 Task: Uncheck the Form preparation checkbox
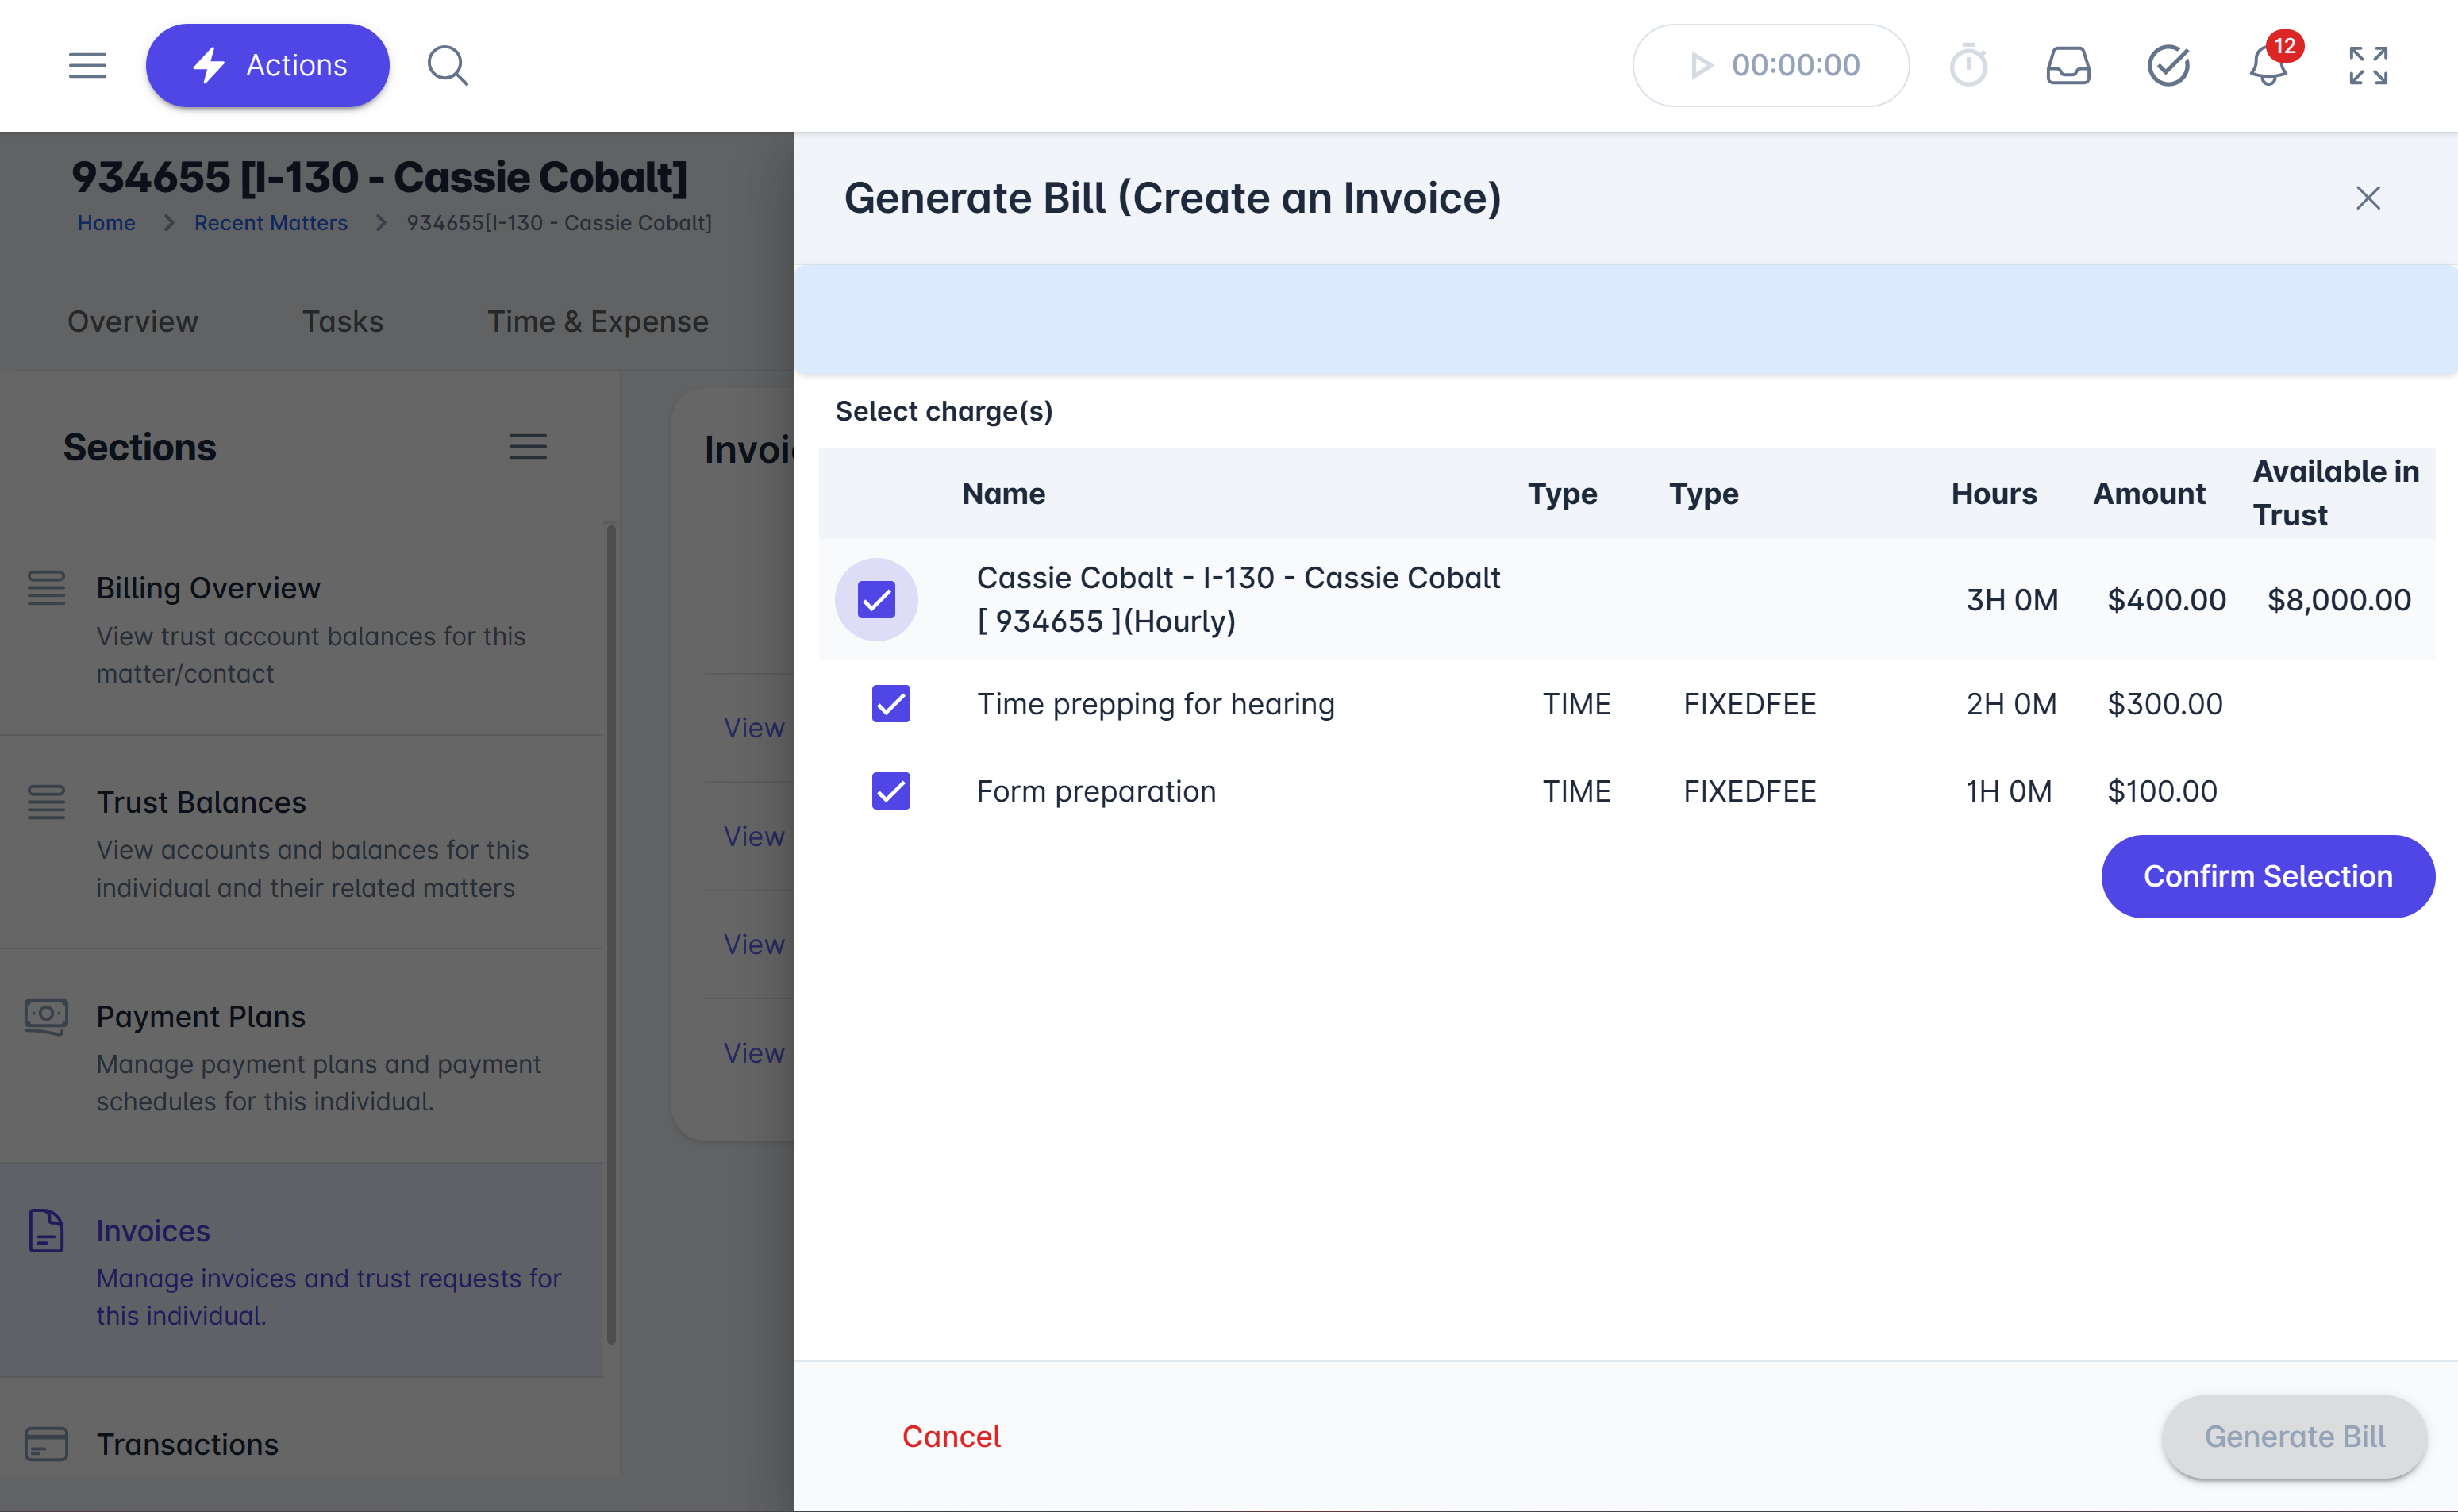click(891, 791)
